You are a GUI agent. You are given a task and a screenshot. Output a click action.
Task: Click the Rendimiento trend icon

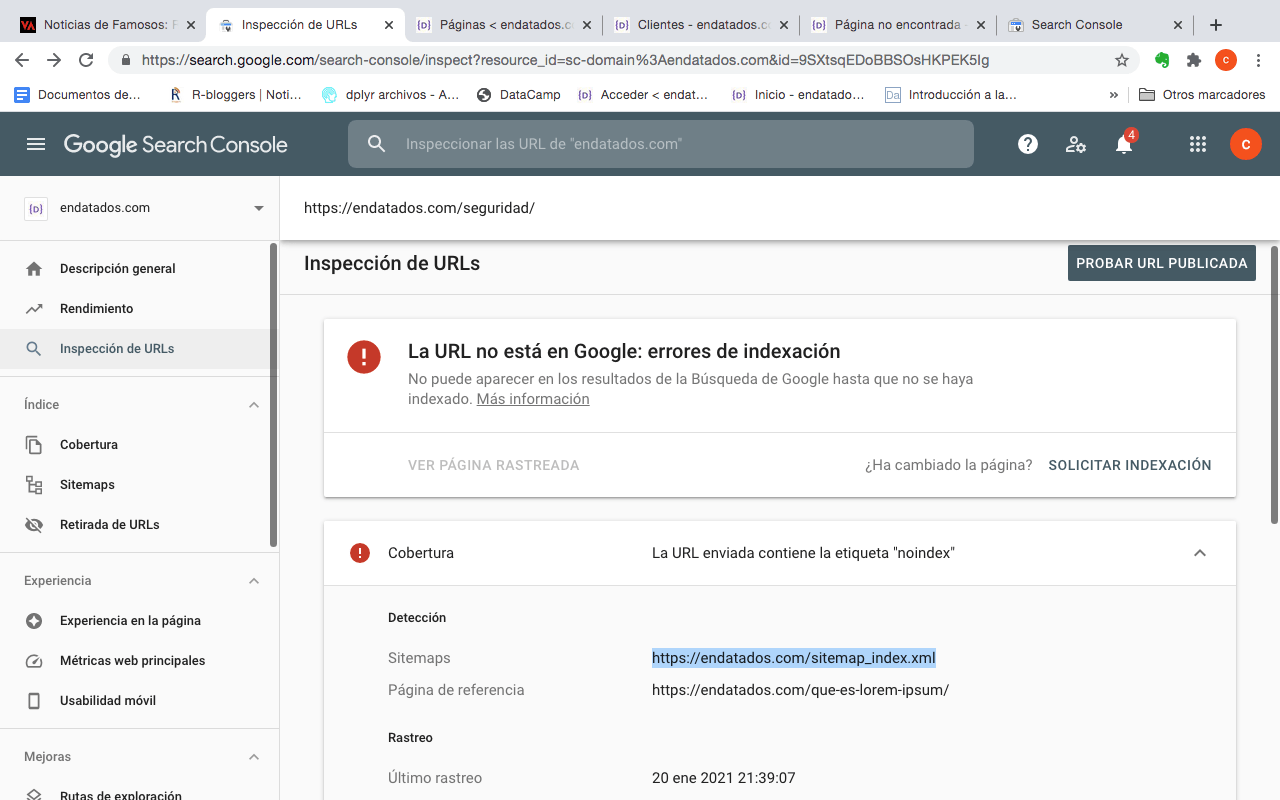point(34,309)
